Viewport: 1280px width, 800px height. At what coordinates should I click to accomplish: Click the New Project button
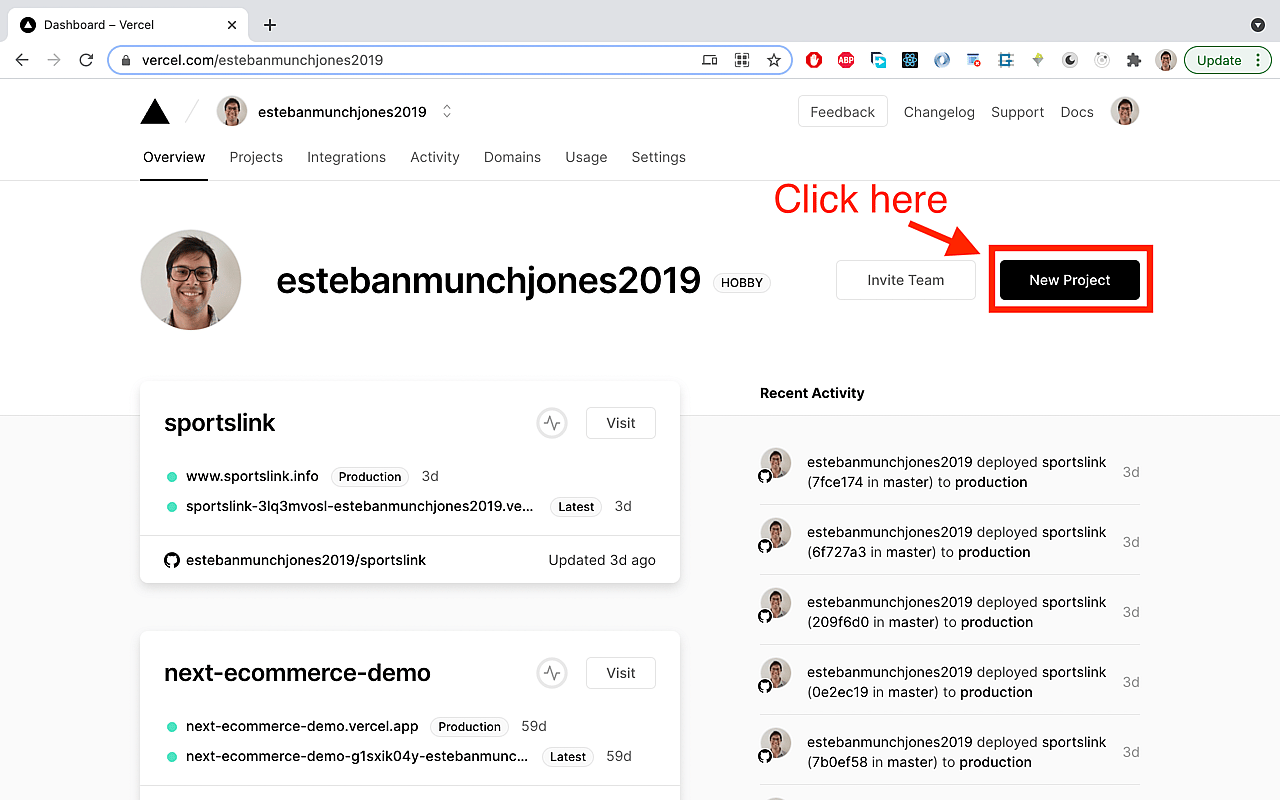click(1069, 280)
